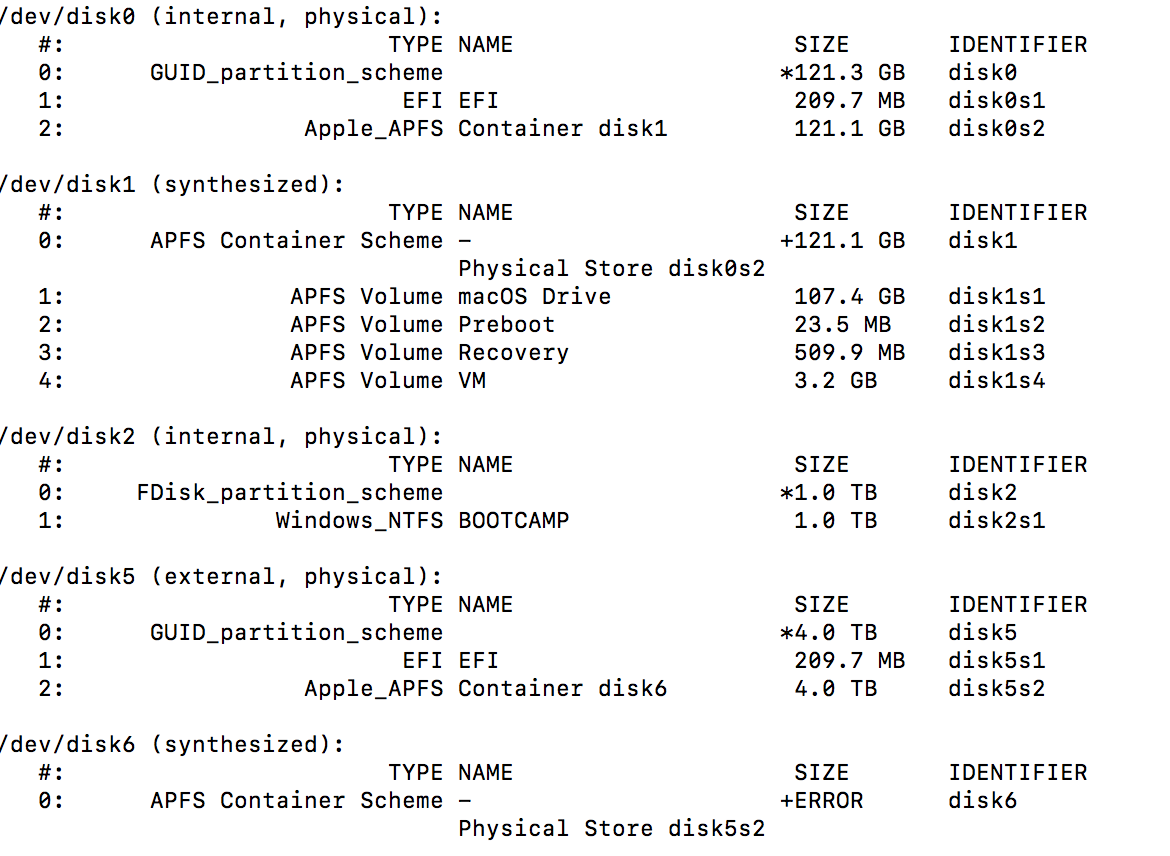Click the /dev/disk2 header line
This screenshot has height=856, width=1170.
click(x=220, y=437)
